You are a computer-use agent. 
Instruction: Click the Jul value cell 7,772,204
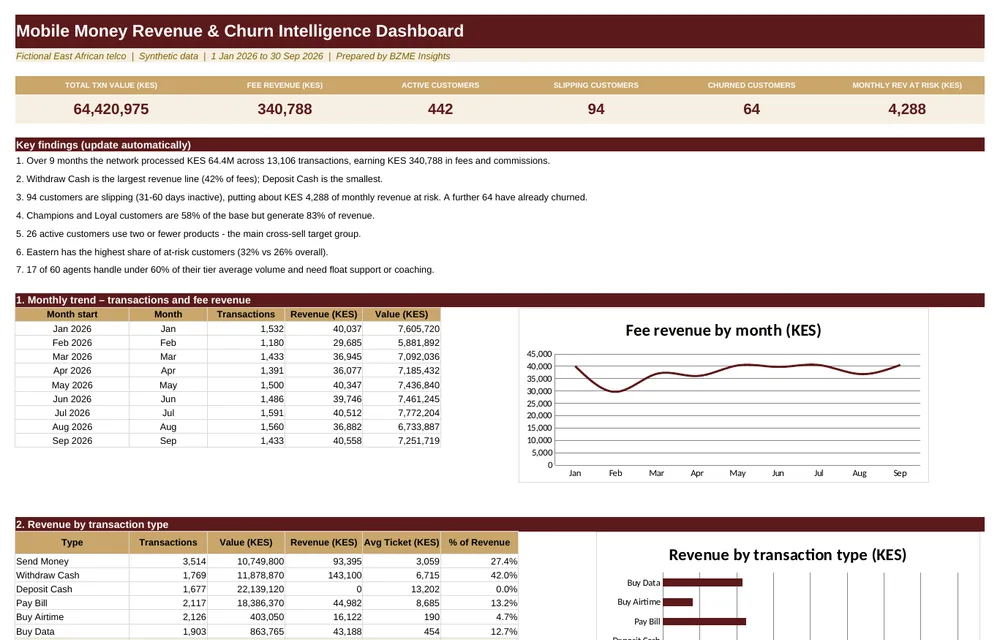(x=402, y=413)
